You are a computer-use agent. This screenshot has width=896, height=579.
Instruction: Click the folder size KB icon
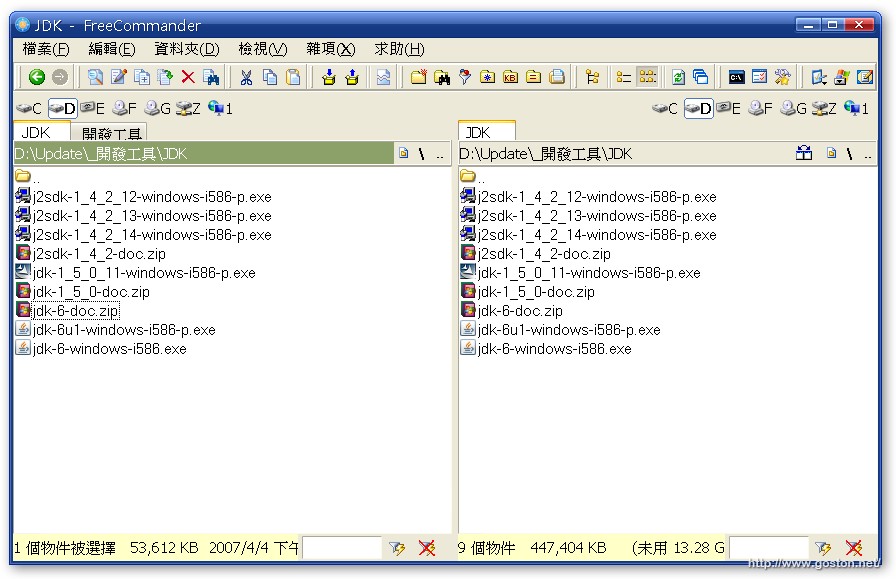[510, 77]
